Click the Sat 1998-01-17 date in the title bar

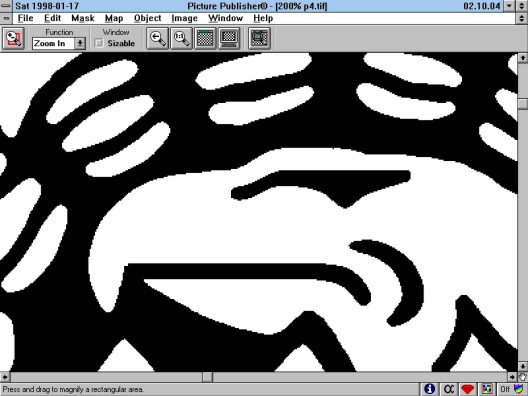tap(47, 6)
